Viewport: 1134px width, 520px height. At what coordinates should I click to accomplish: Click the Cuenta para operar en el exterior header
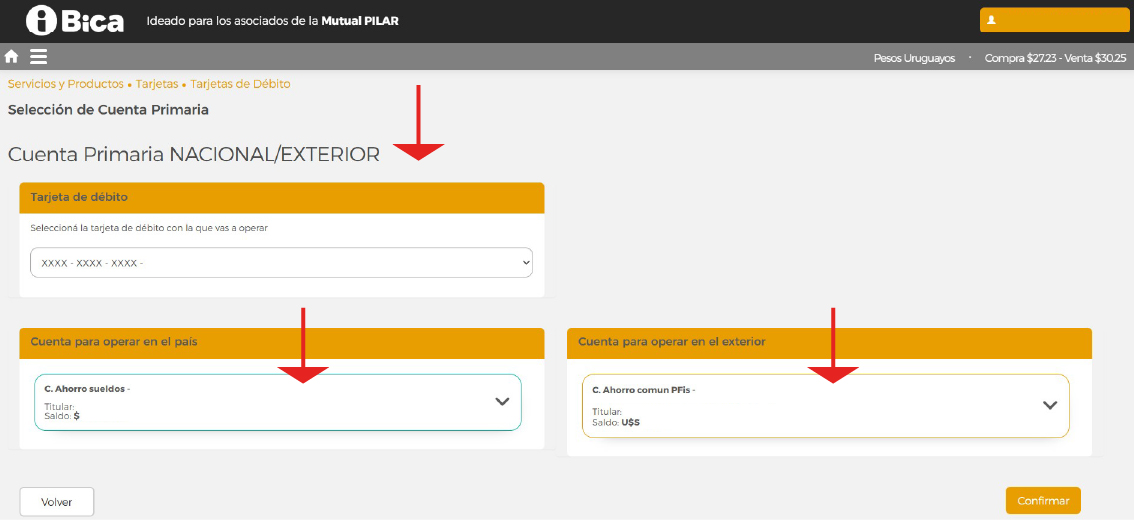830,343
